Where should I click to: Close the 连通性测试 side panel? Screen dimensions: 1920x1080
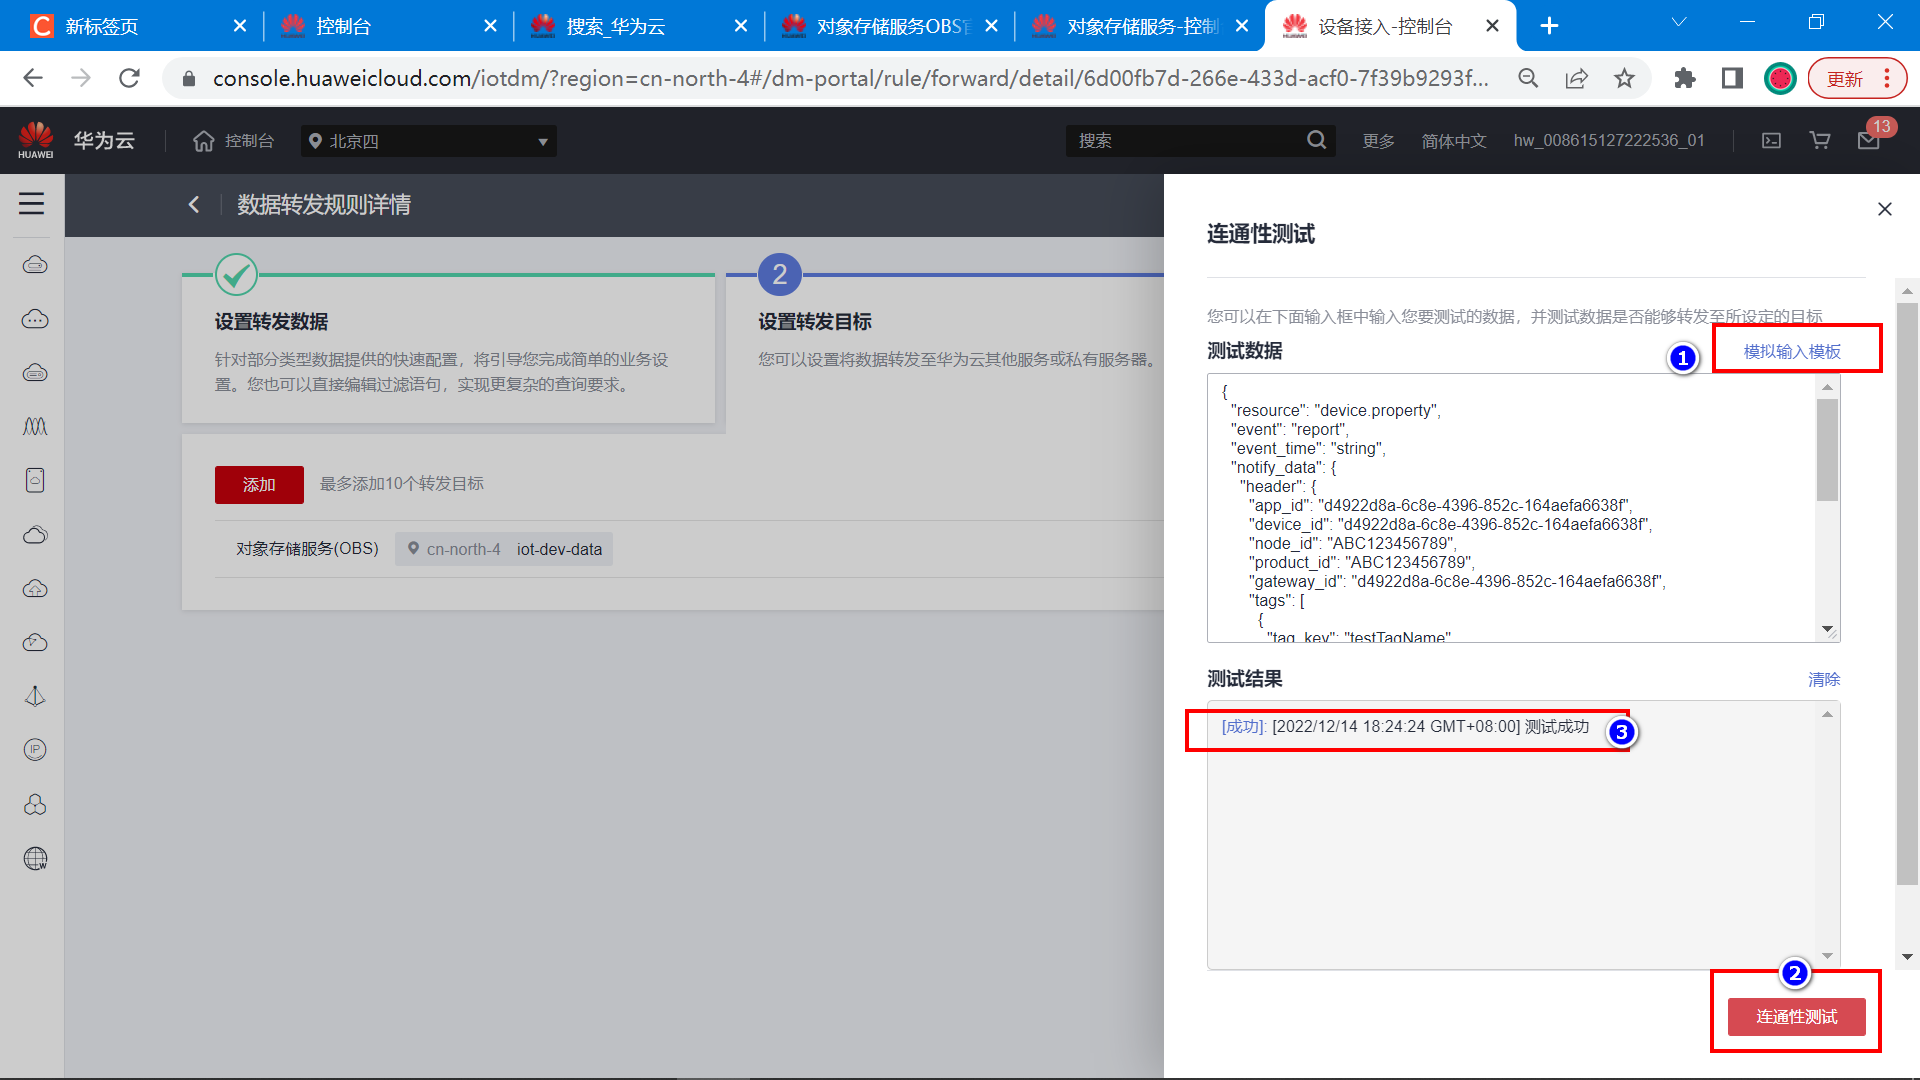1884,209
